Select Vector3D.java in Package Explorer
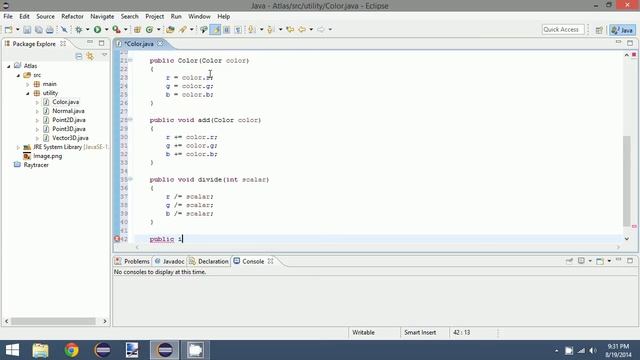The height and width of the screenshot is (360, 640). tap(70, 138)
